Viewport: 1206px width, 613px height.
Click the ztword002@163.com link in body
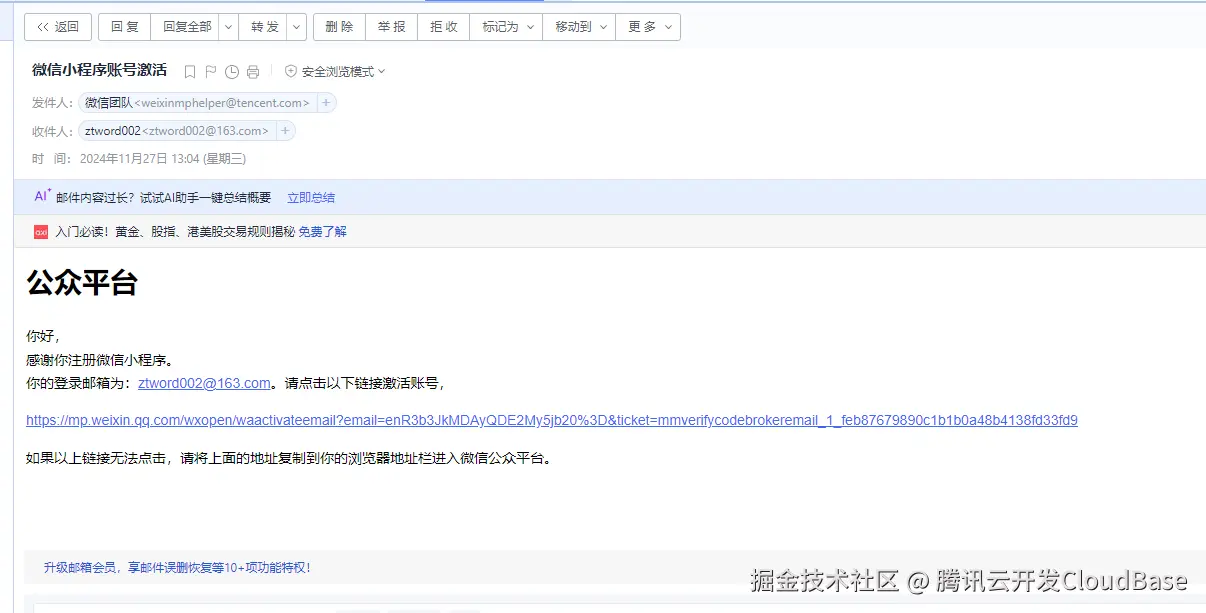204,383
